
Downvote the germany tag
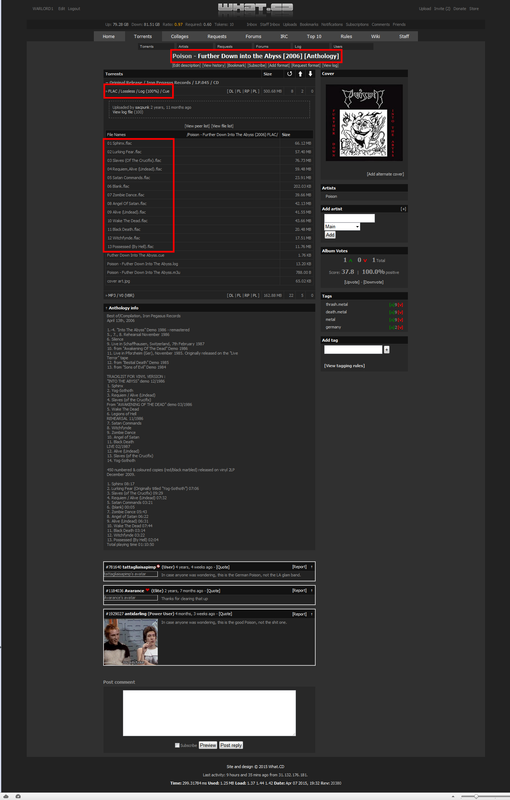point(401,327)
